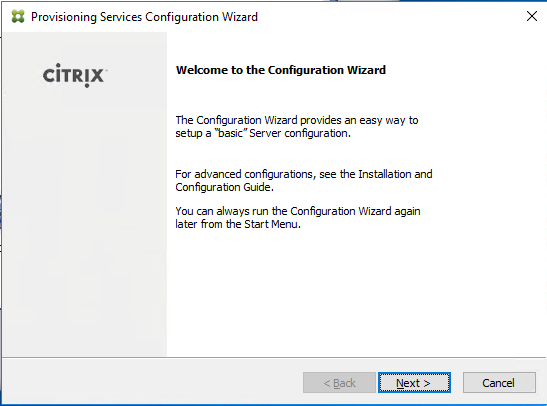Click the "Configuration Guide." text line
This screenshot has height=406, width=547.
coord(224,187)
